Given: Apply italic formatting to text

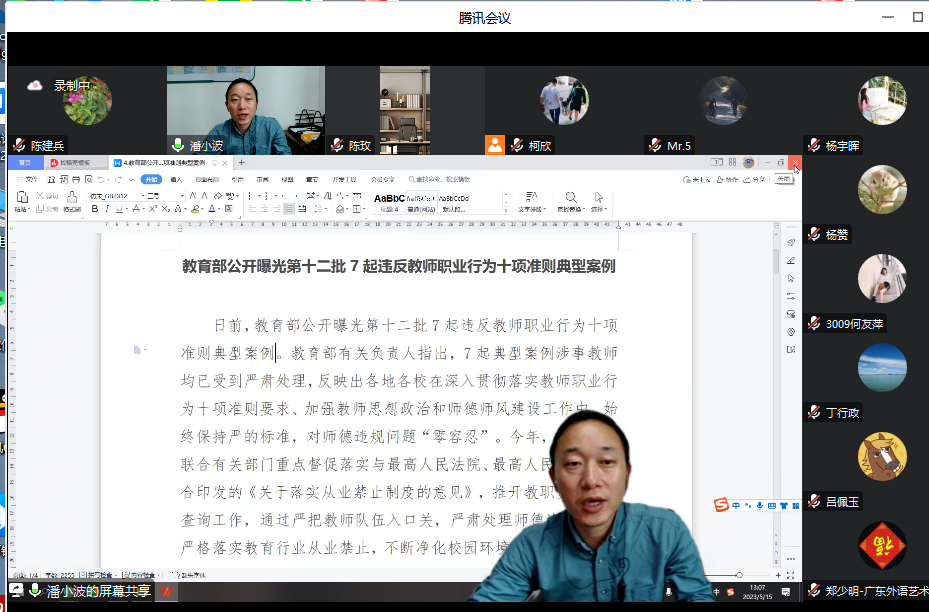Looking at the screenshot, I should 107,209.
